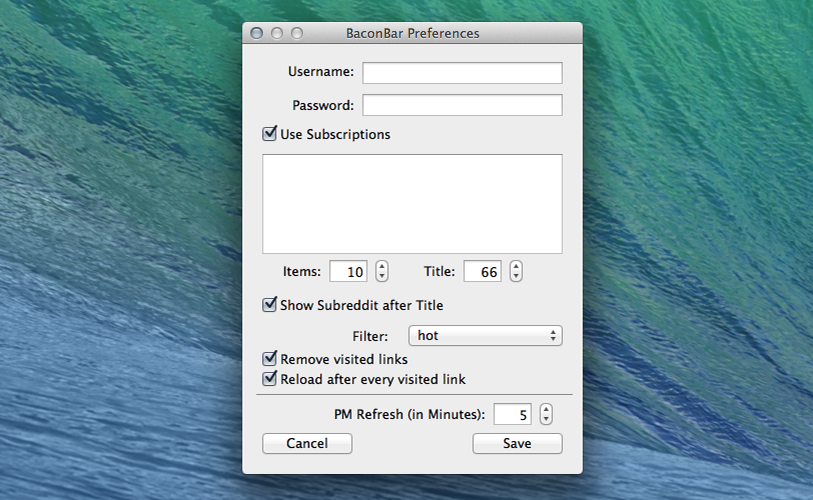The height and width of the screenshot is (500, 813).
Task: Click inside the empty subscriptions list box
Action: [412, 203]
